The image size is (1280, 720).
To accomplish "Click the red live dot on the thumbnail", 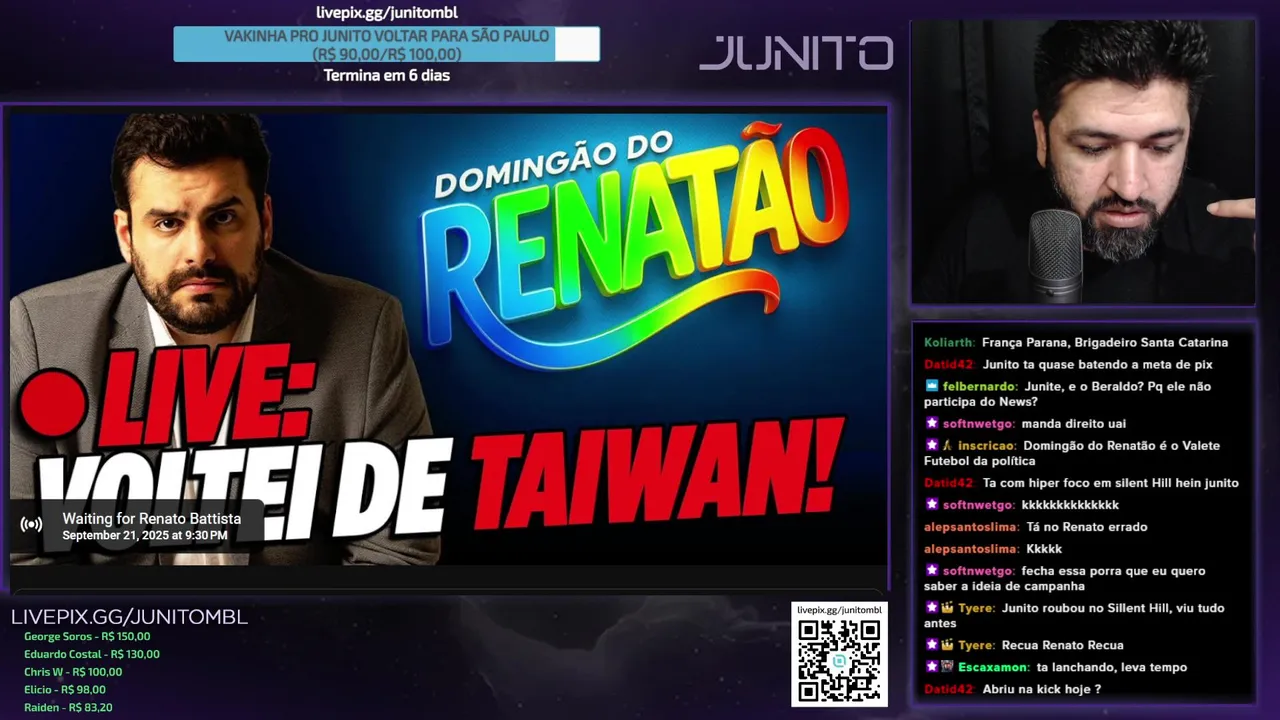I will pos(53,402).
